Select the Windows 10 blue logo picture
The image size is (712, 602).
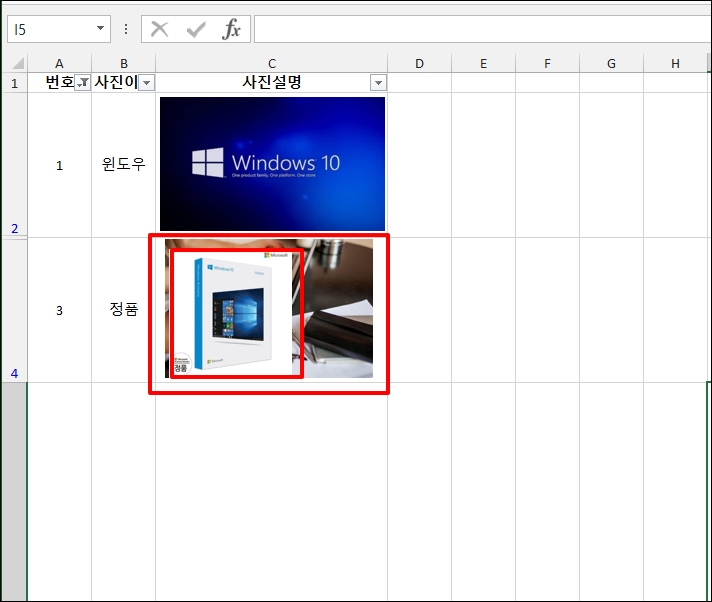coord(272,164)
